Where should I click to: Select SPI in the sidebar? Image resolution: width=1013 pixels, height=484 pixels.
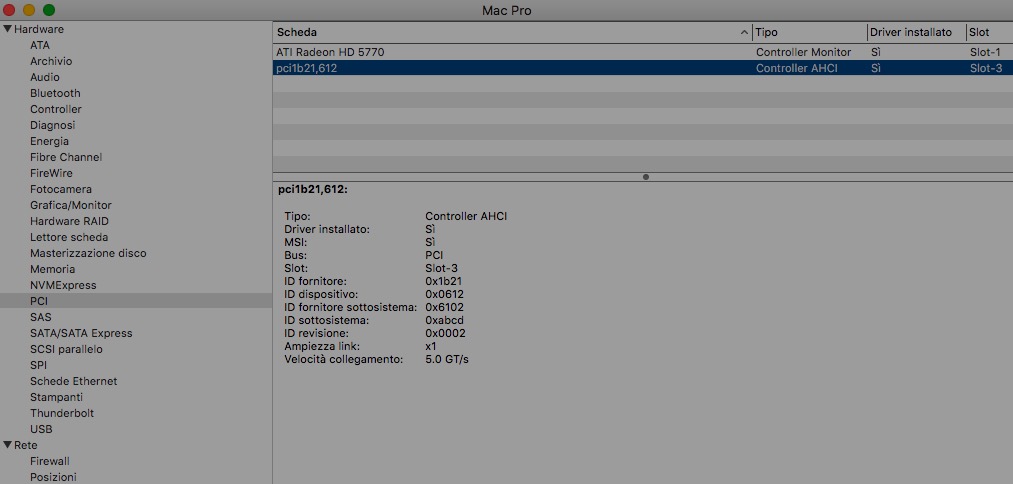click(x=38, y=365)
